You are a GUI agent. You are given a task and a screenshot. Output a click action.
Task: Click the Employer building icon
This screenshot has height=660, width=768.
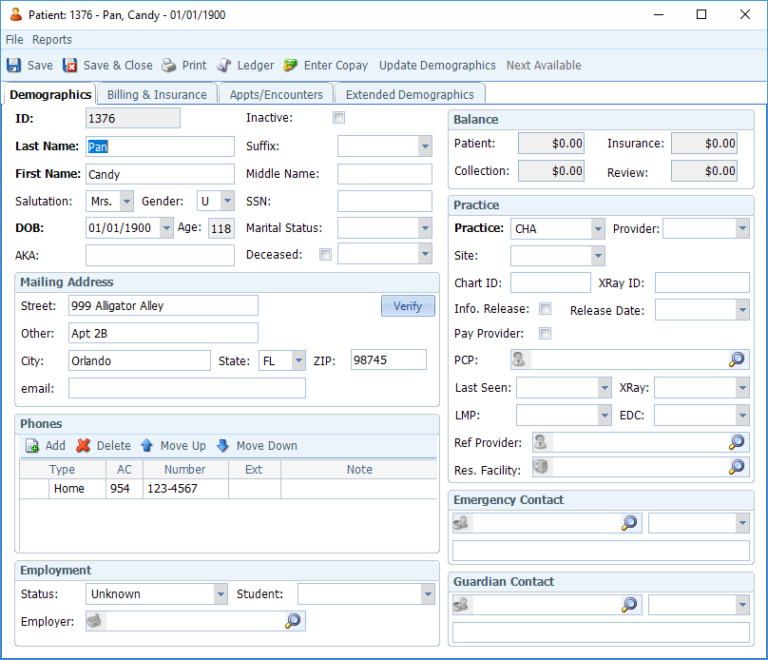(94, 621)
